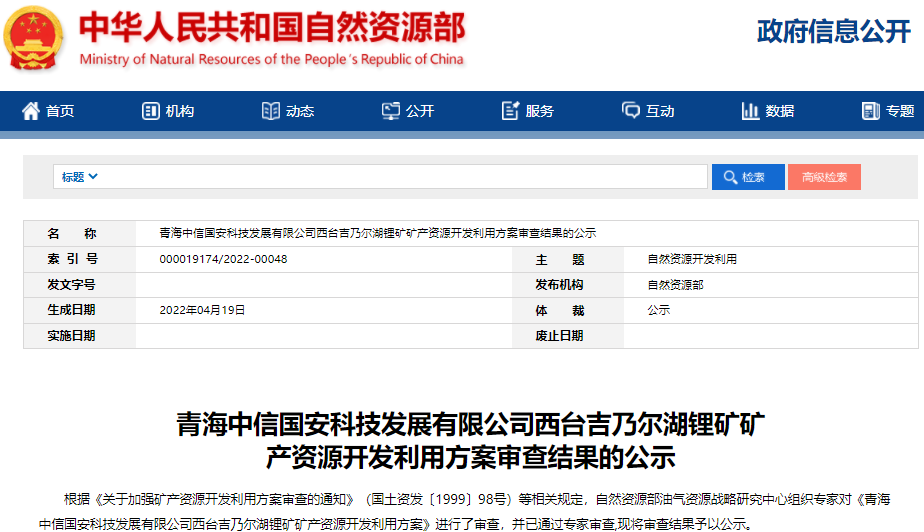Click the document name in 名称 row
The height and width of the screenshot is (532, 924).
377,233
